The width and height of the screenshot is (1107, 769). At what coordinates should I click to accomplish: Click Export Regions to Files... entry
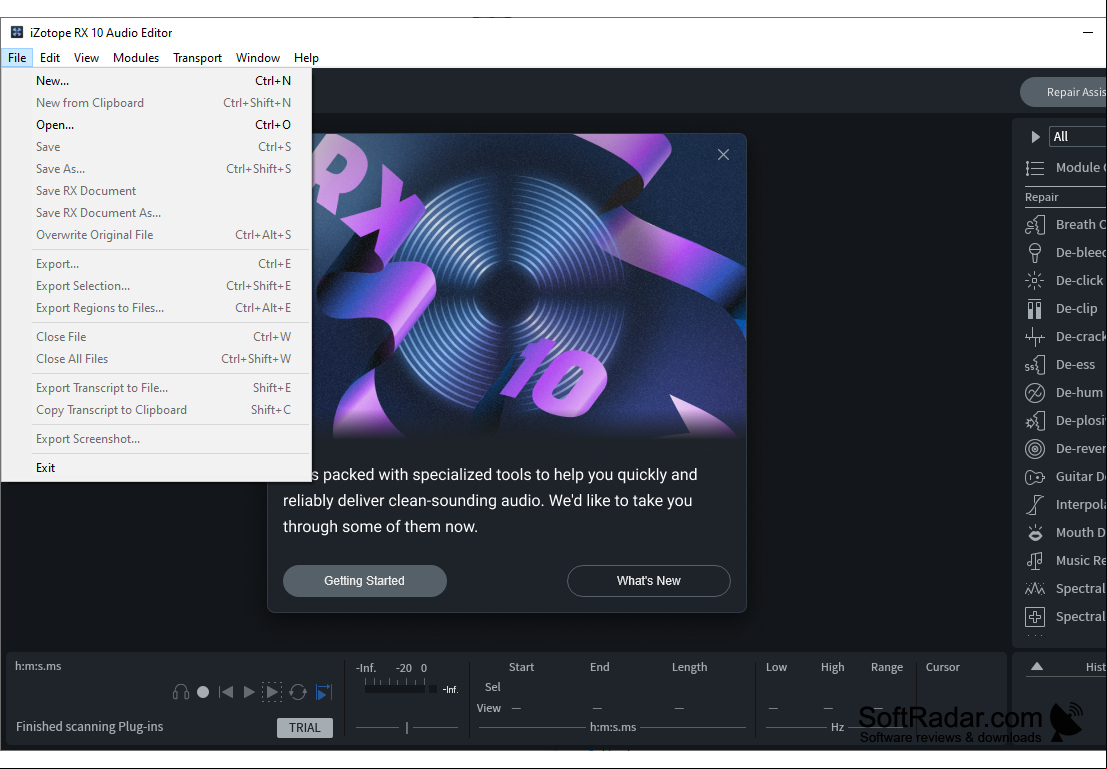tap(156, 308)
